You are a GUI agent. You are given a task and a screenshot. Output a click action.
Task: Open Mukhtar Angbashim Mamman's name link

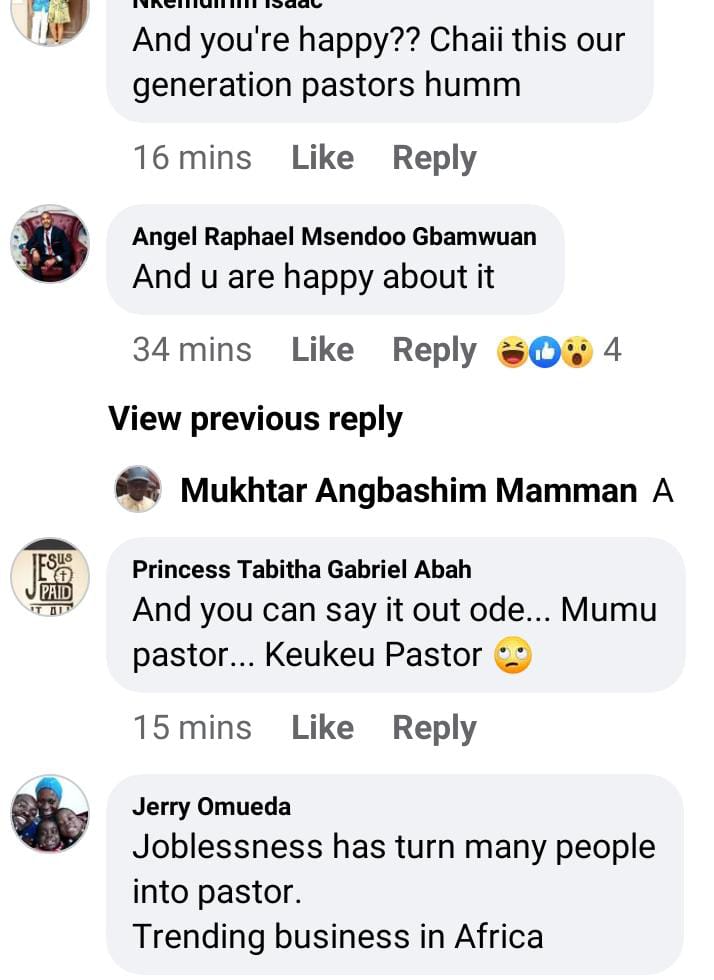click(x=408, y=491)
